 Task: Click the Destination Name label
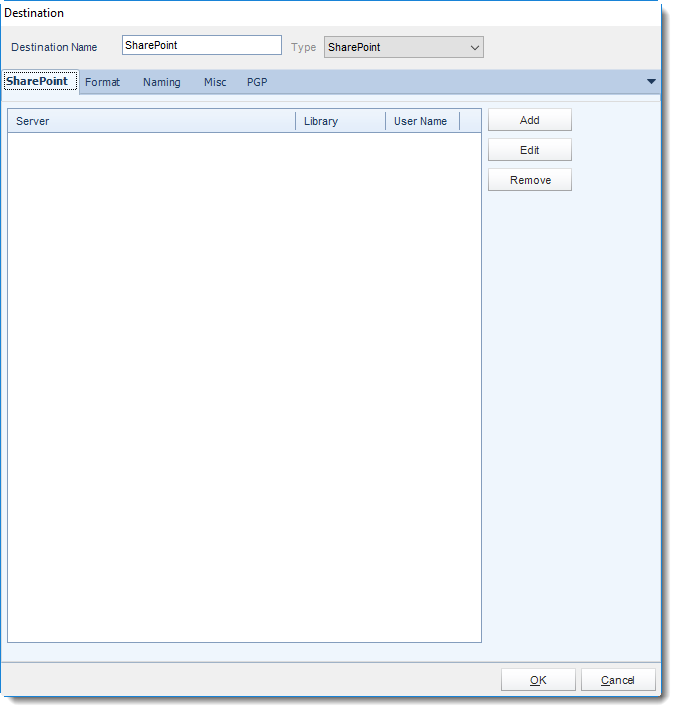pos(54,47)
